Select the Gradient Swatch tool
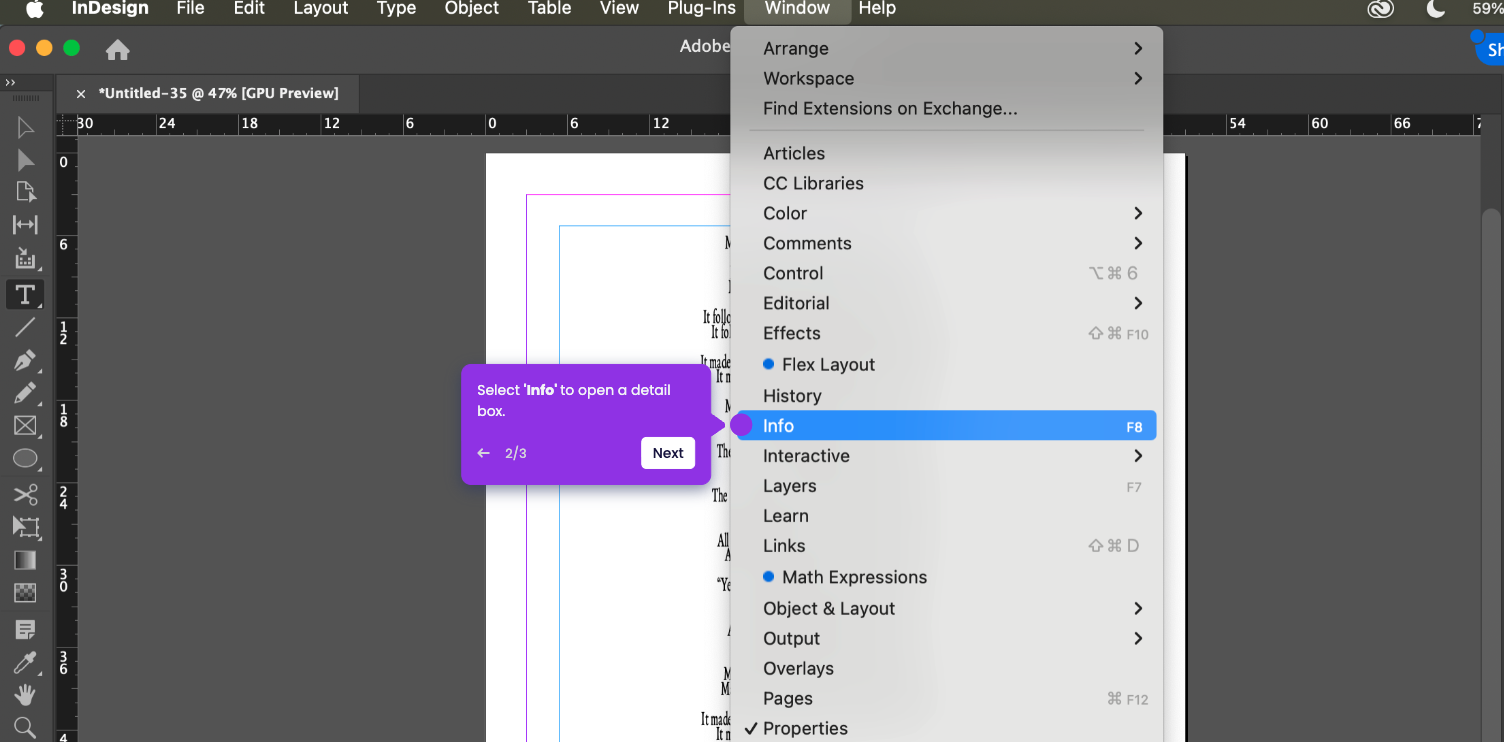 tap(25, 560)
